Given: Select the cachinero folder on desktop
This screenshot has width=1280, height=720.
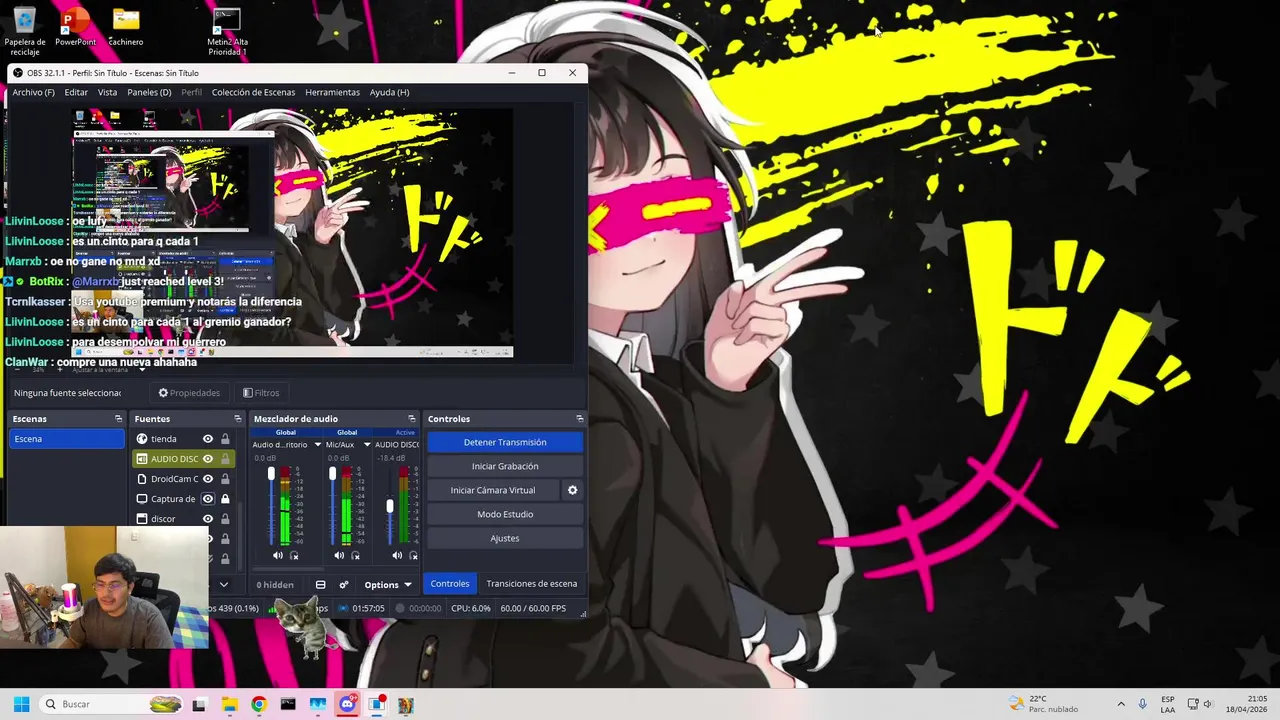Looking at the screenshot, I should (x=126, y=28).
